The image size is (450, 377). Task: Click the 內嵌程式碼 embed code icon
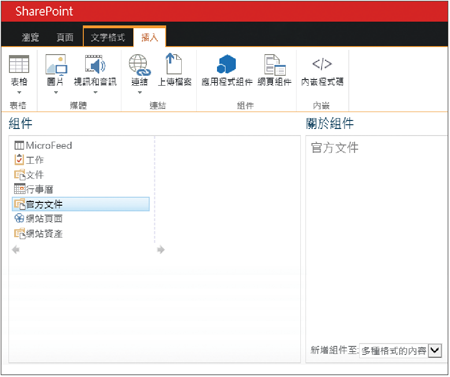click(322, 64)
